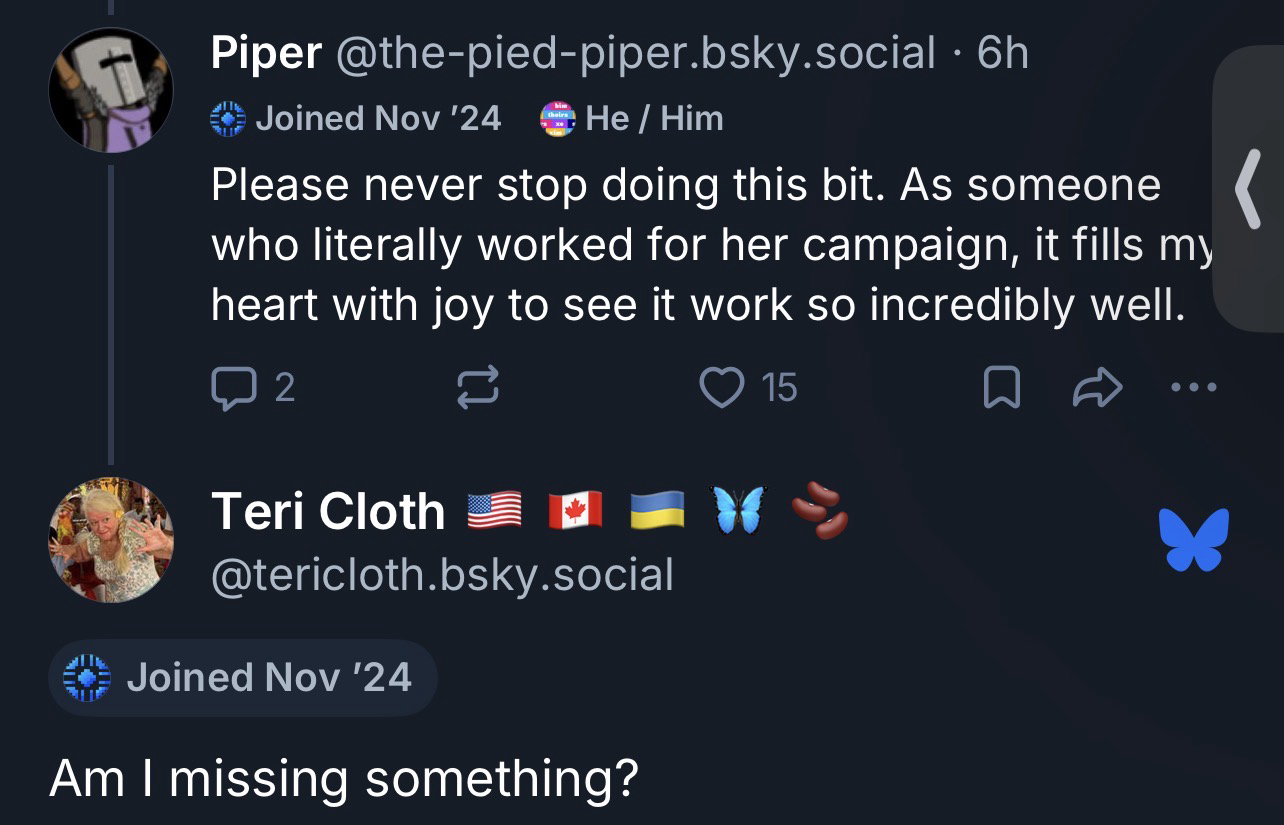
Task: Click the "Am I missing something?" post text
Action: click(x=343, y=778)
